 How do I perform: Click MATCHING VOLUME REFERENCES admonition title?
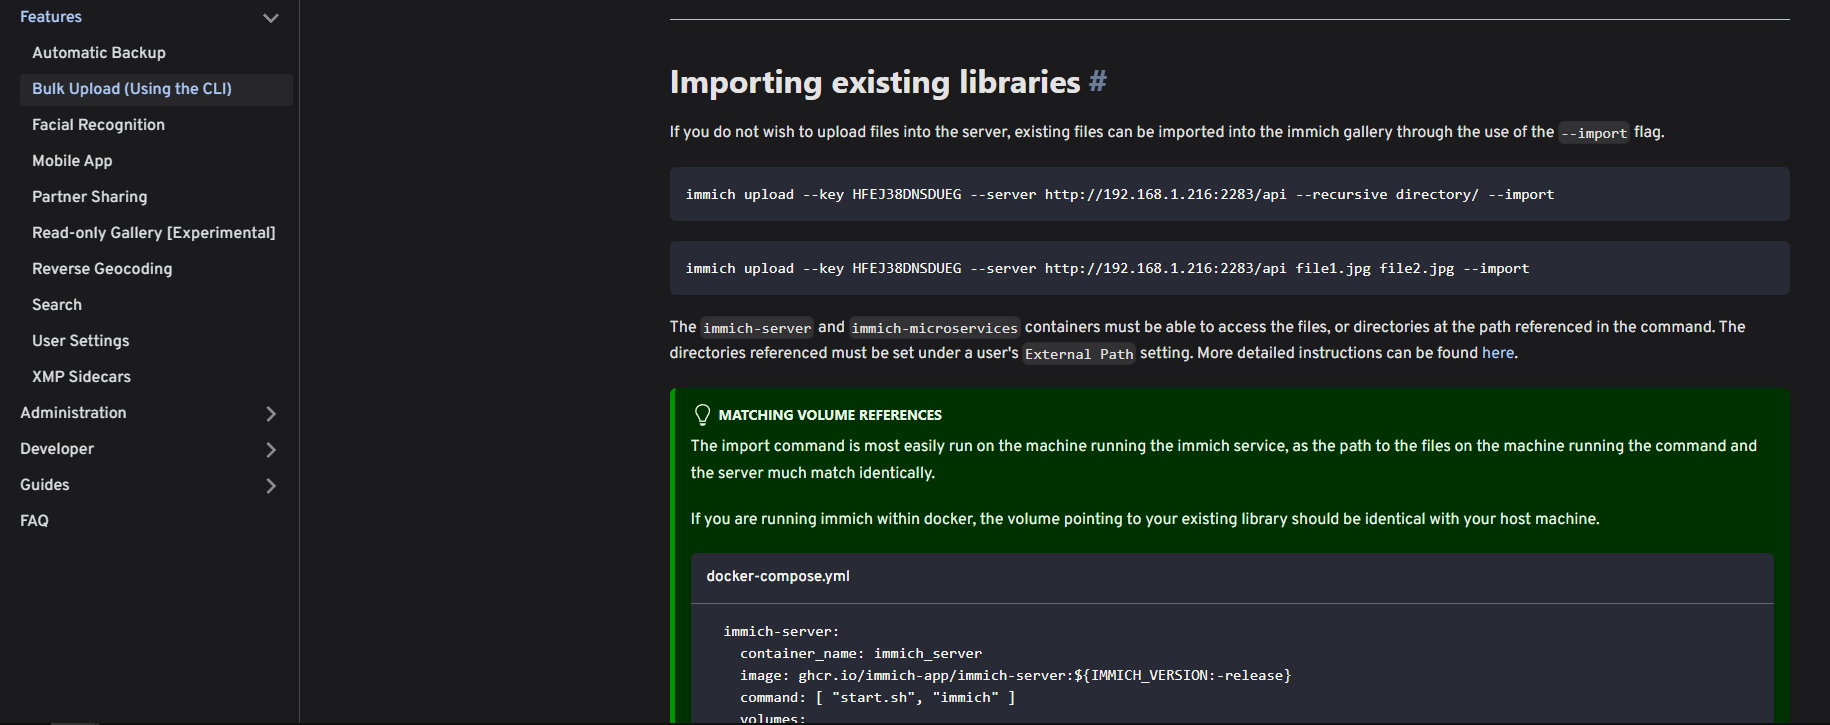[x=830, y=415]
